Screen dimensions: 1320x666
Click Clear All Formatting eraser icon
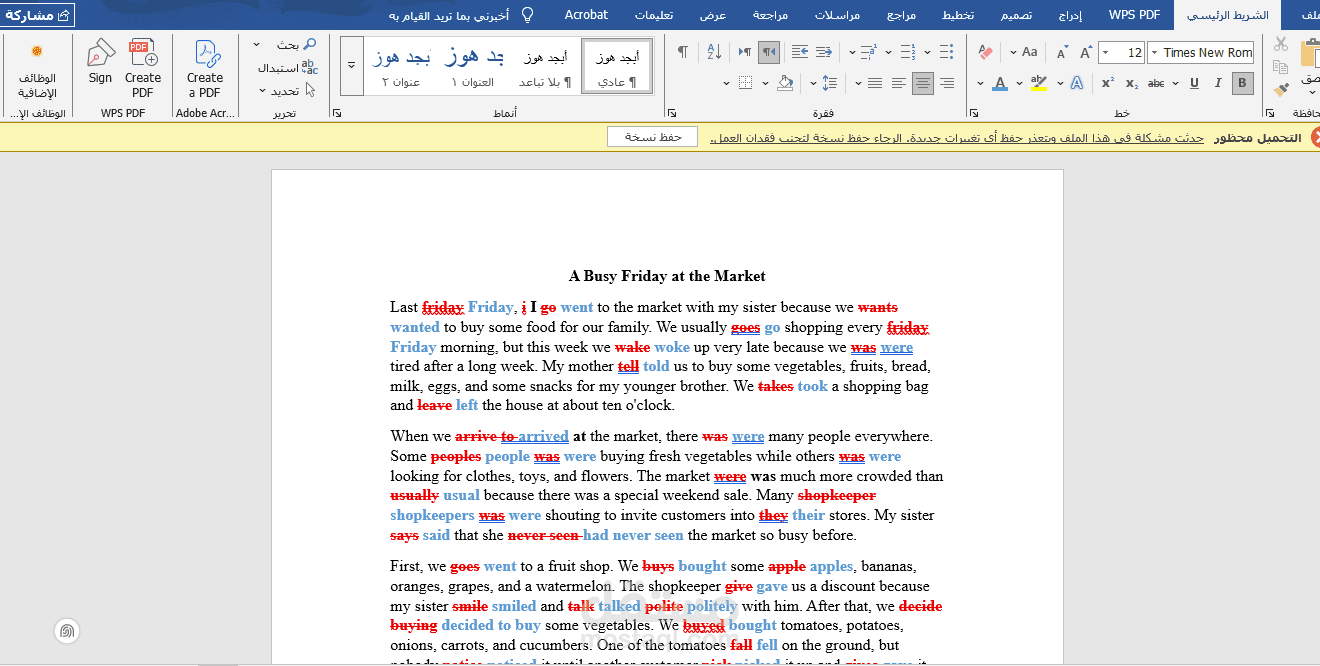(985, 52)
